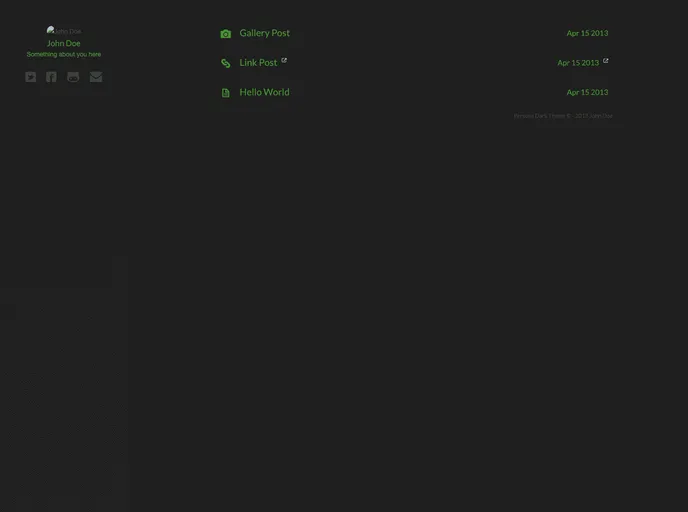Click the Gallery Post date Apr 15 2013
This screenshot has width=688, height=512.
[587, 33]
